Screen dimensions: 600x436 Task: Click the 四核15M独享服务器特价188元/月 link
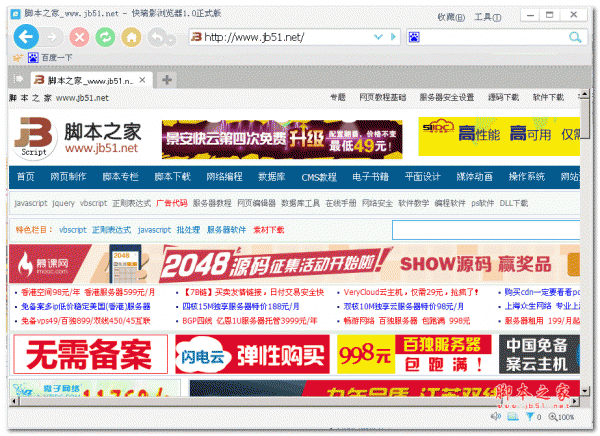pyautogui.click(x=241, y=306)
